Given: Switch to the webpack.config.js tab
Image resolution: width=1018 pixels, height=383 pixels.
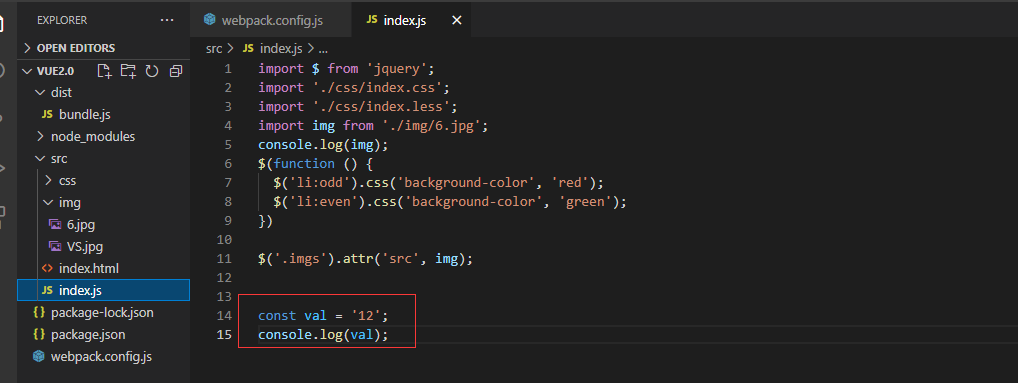Looking at the screenshot, I should [x=272, y=20].
